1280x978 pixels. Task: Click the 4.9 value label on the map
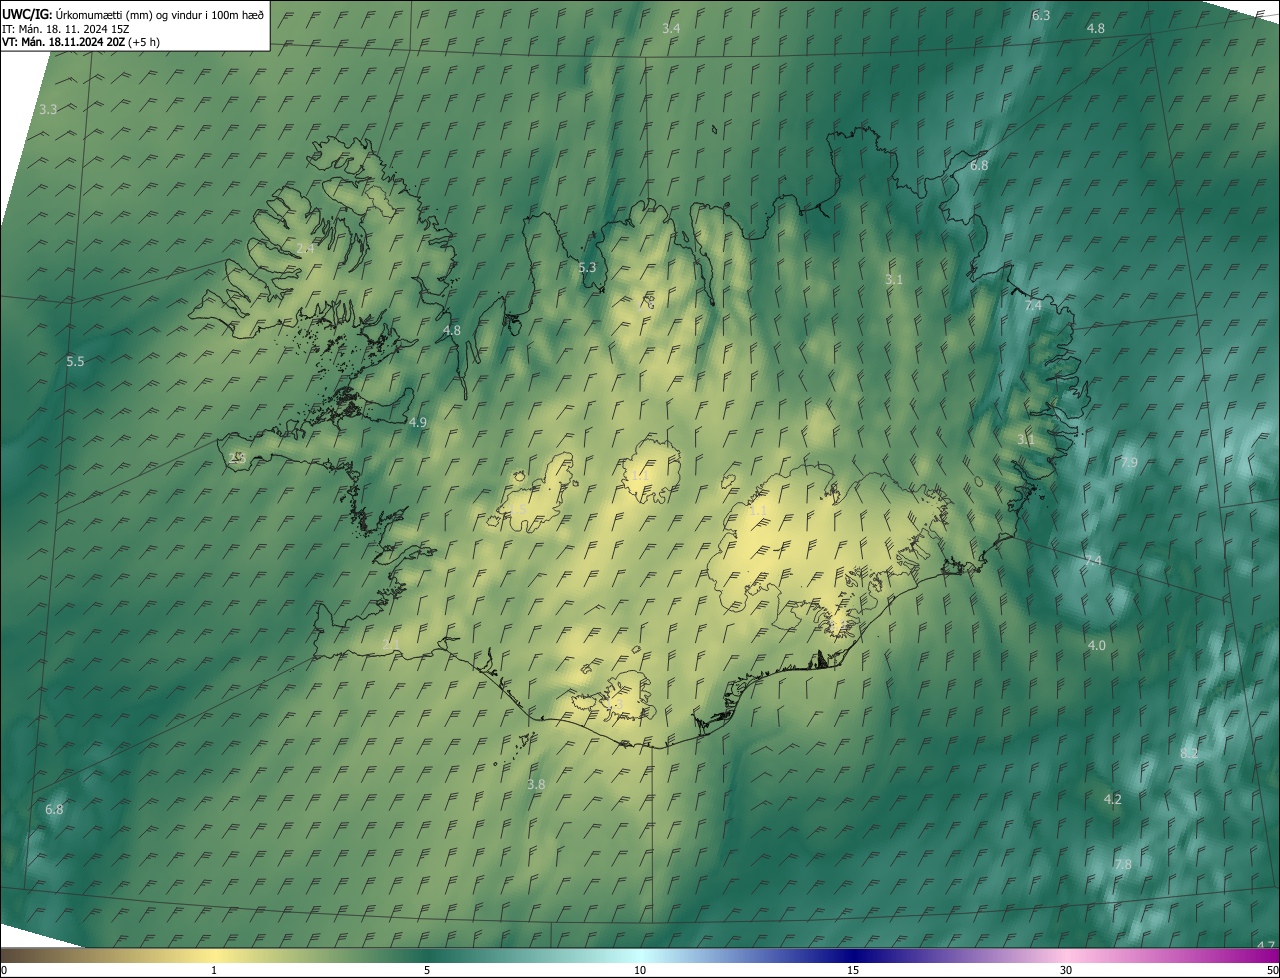click(x=418, y=423)
